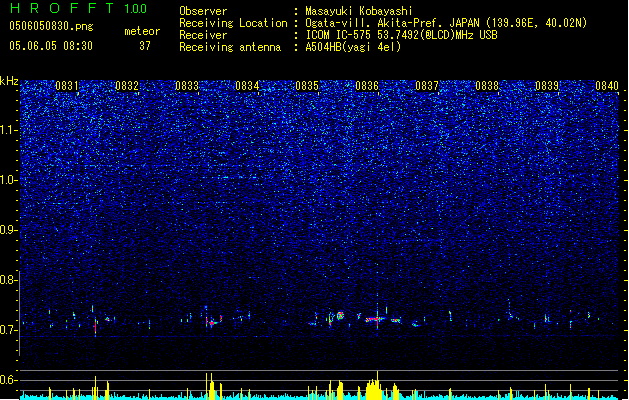Click the Receiving Location label
The height and width of the screenshot is (400, 629).
click(233, 23)
